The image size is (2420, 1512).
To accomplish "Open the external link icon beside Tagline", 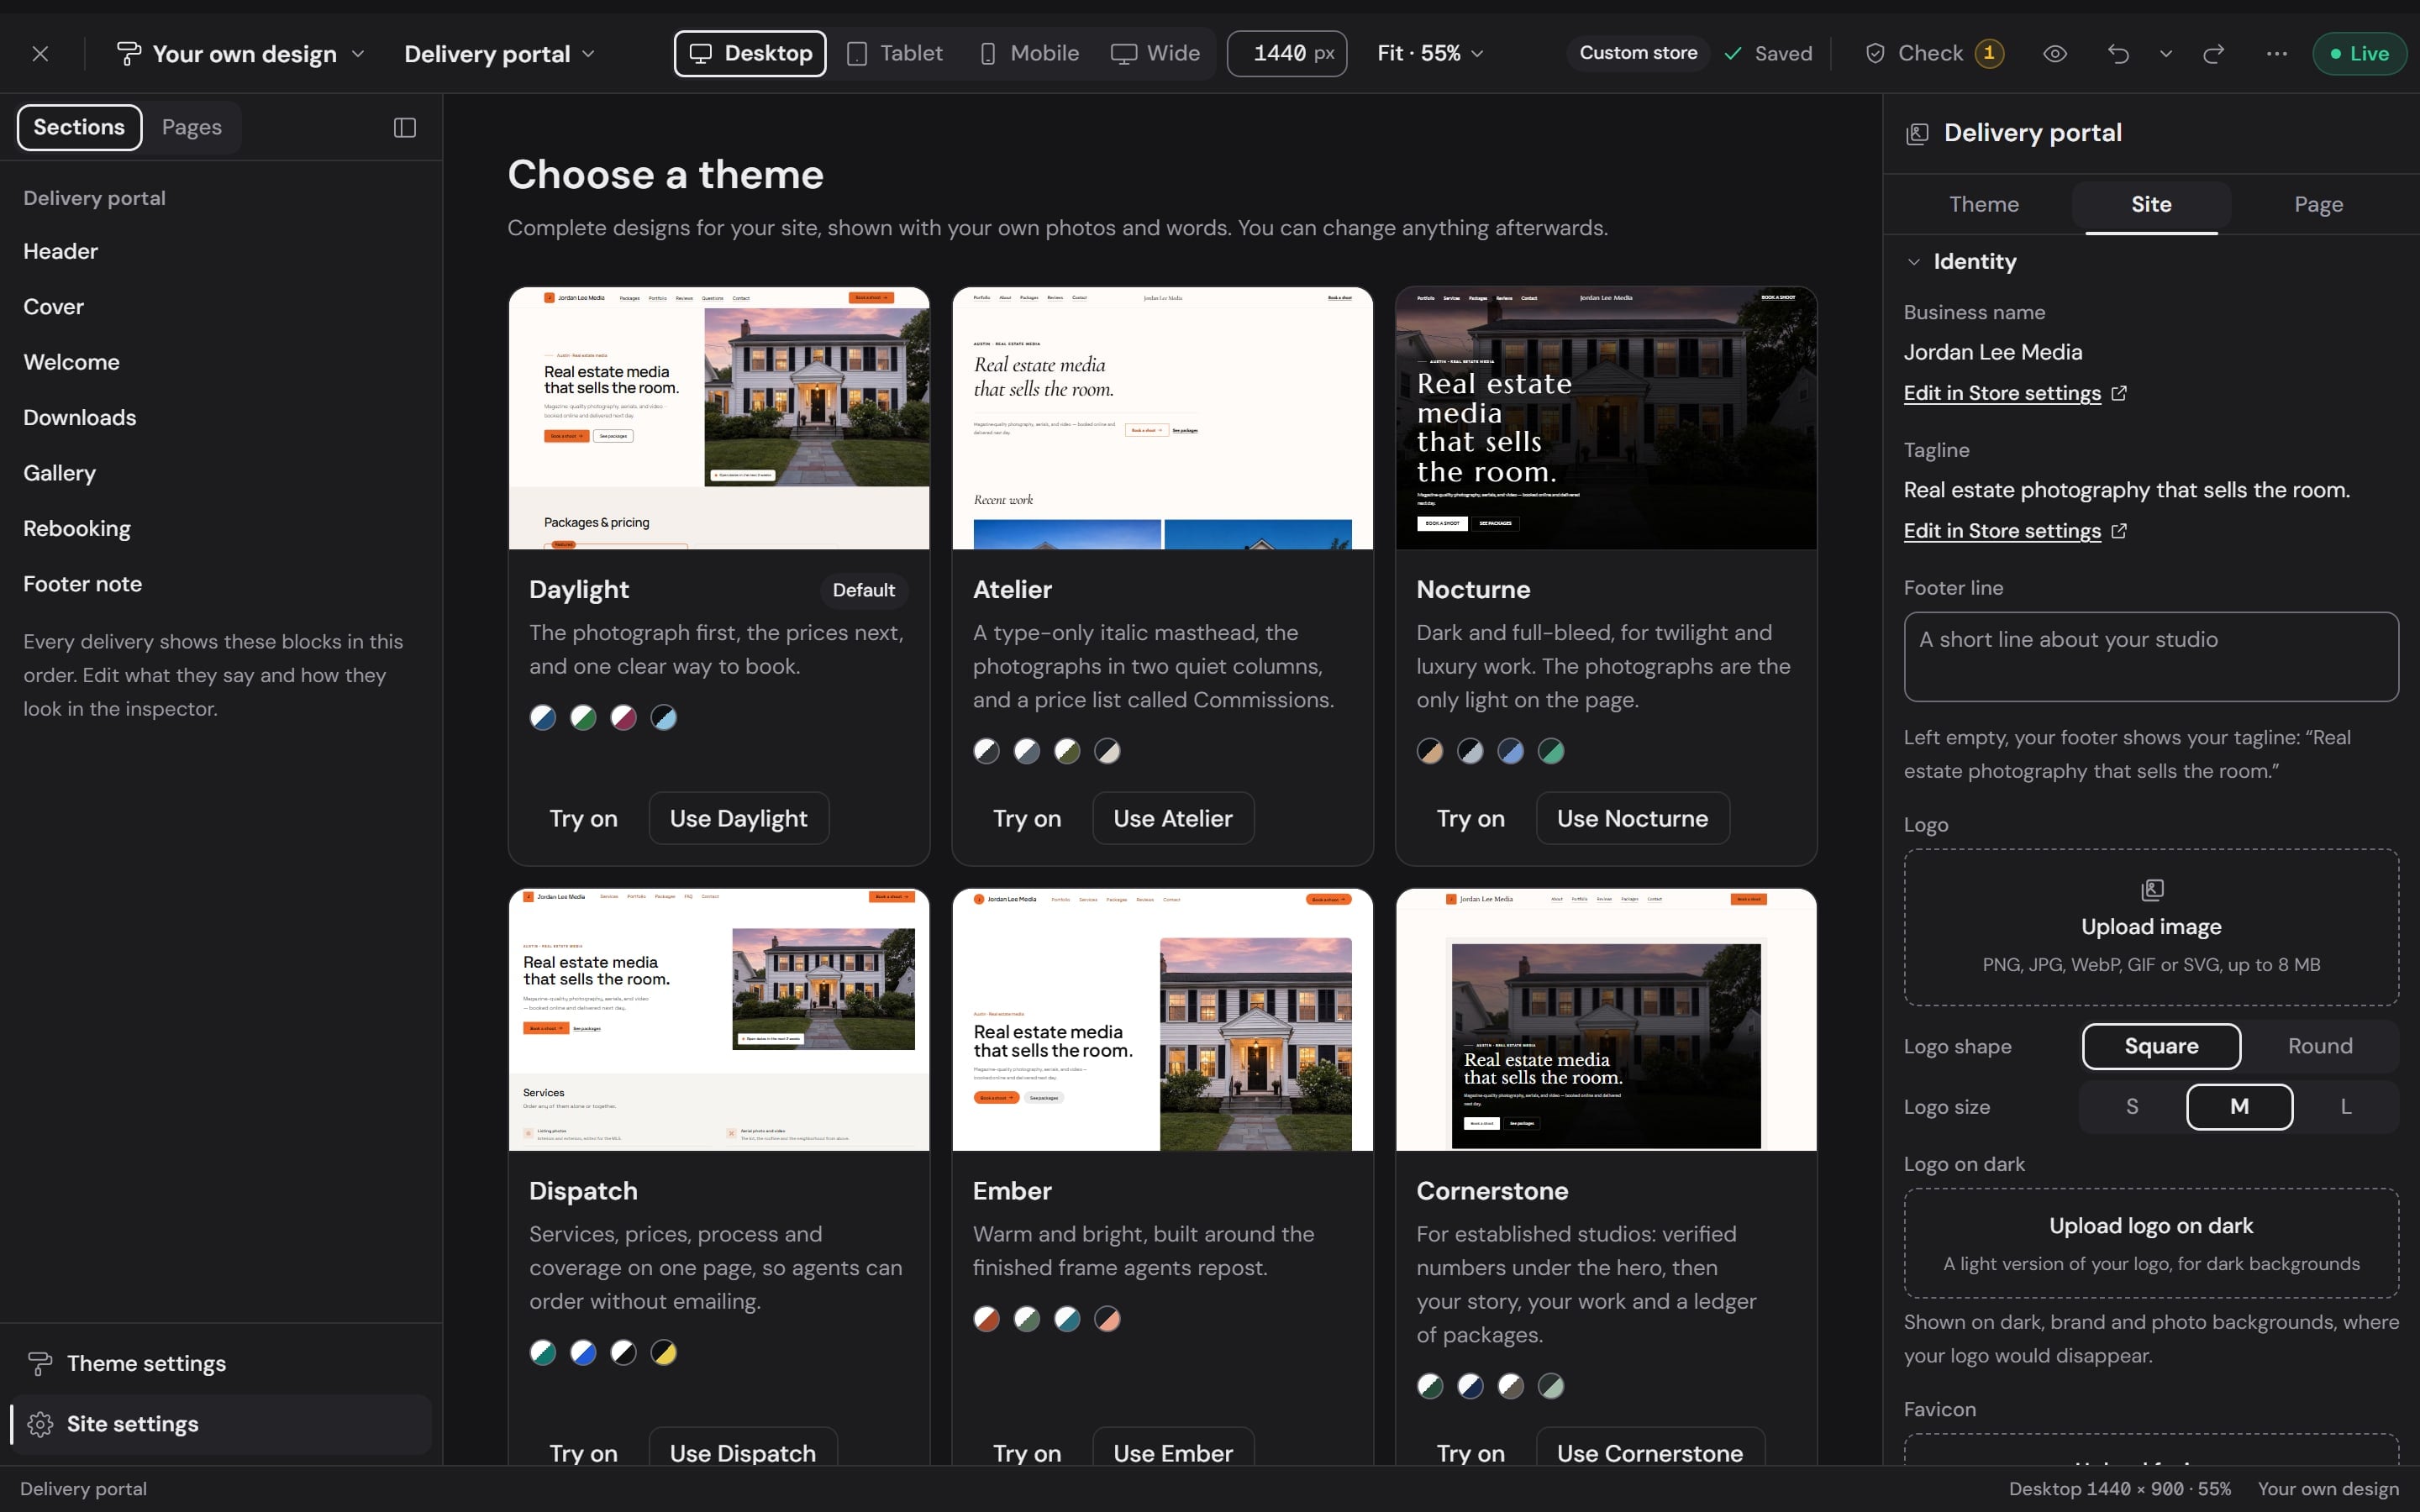I will [2119, 531].
